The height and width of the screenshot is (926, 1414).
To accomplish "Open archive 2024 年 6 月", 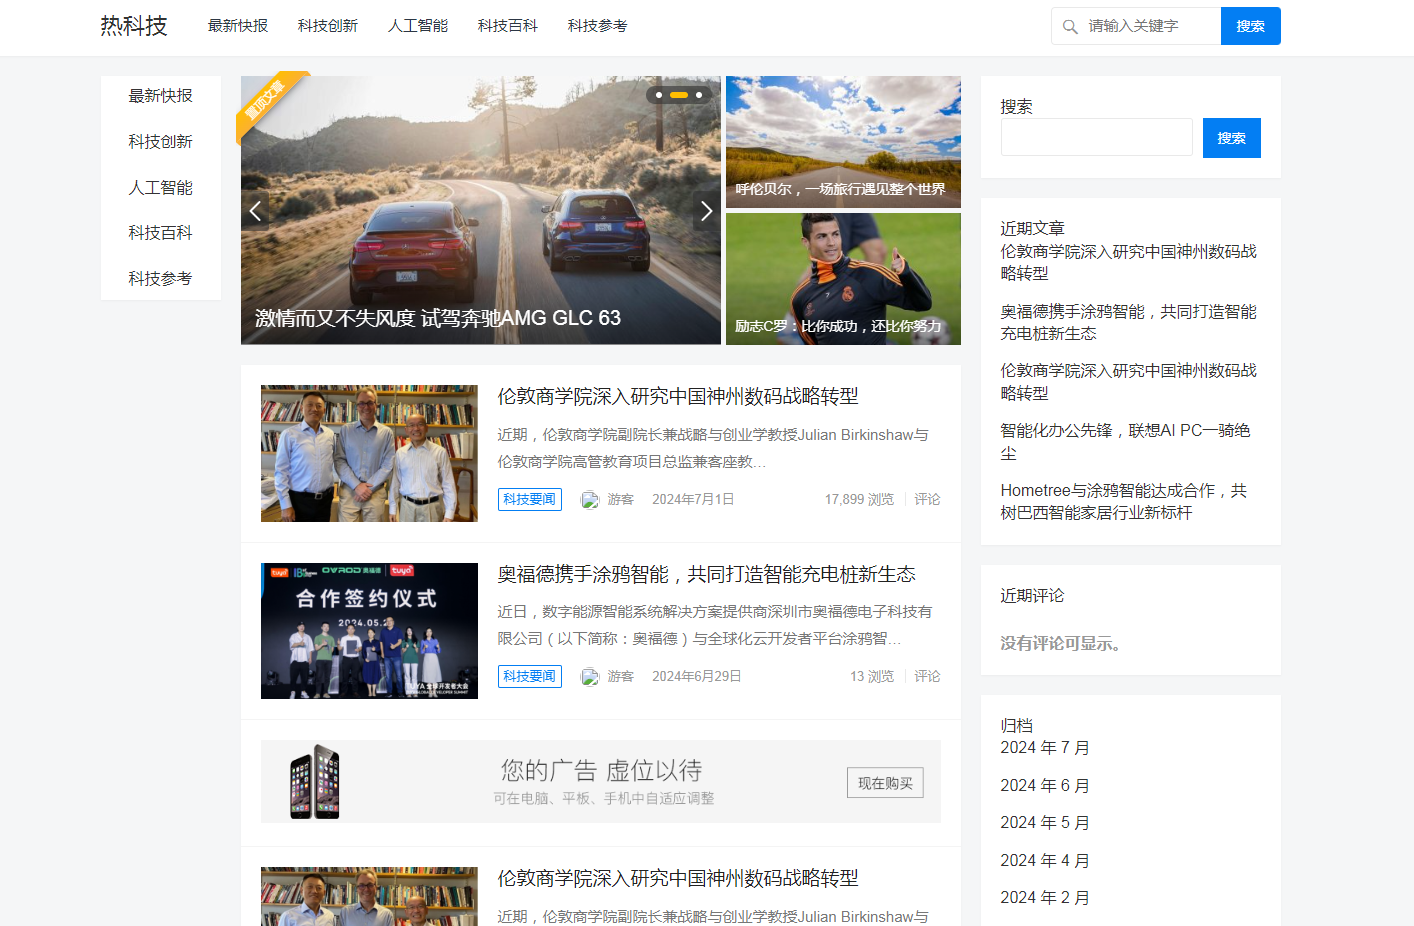I will 1045,786.
